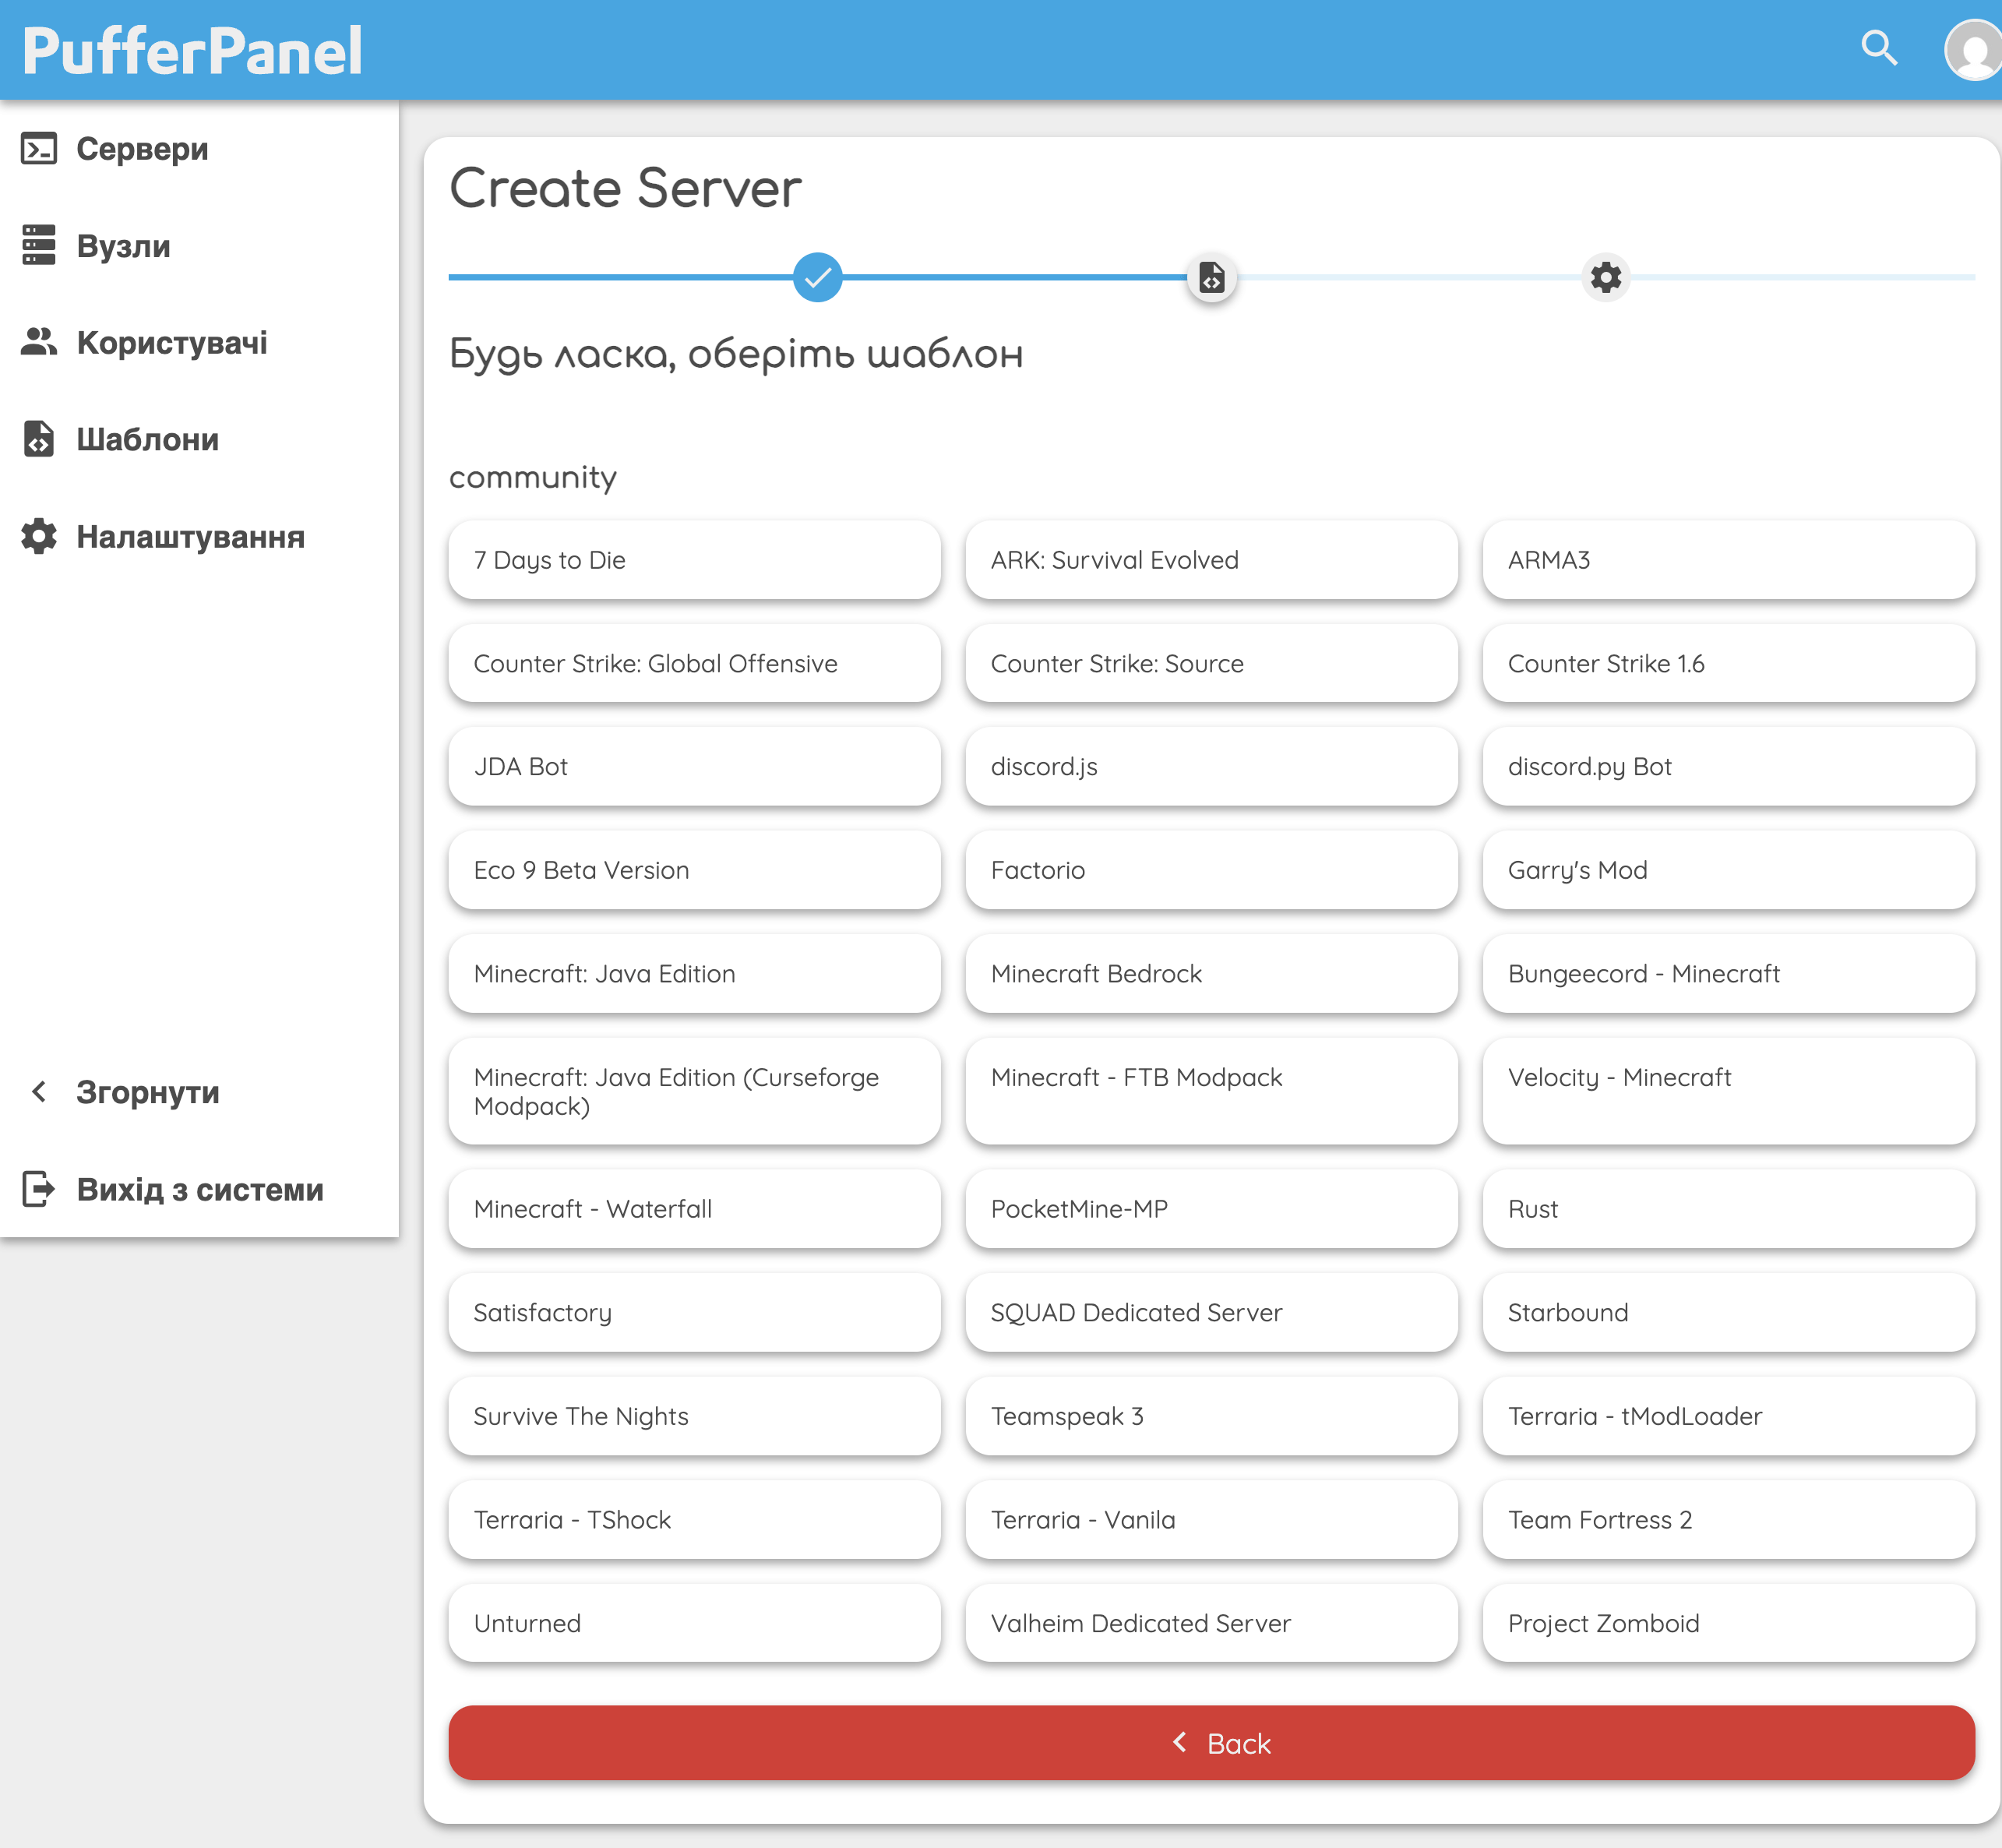
Task: Choose Terraria - Vanila template
Action: tap(1211, 1519)
